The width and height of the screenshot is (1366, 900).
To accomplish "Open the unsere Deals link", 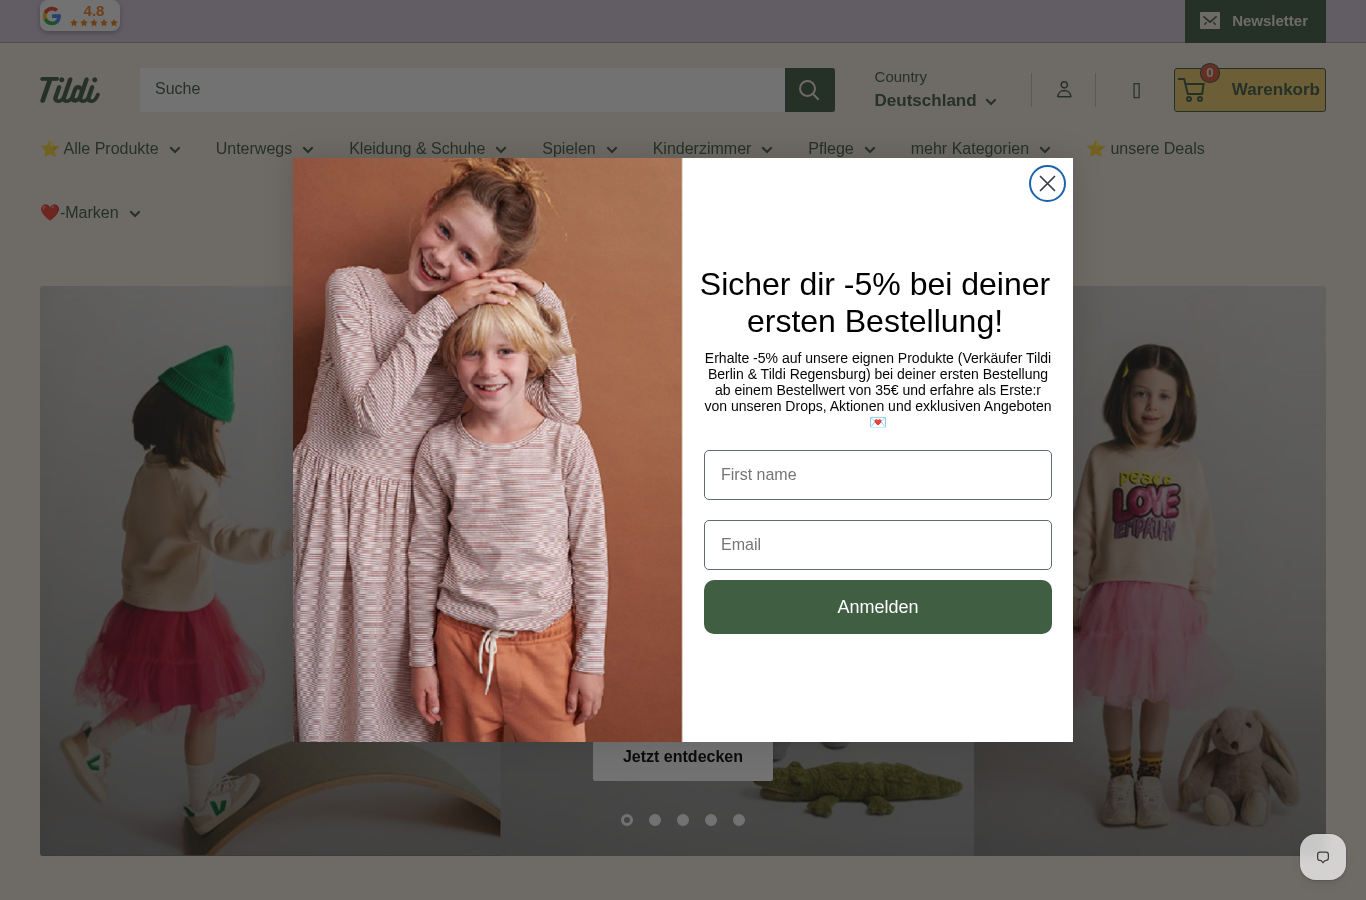I will pos(1145,149).
